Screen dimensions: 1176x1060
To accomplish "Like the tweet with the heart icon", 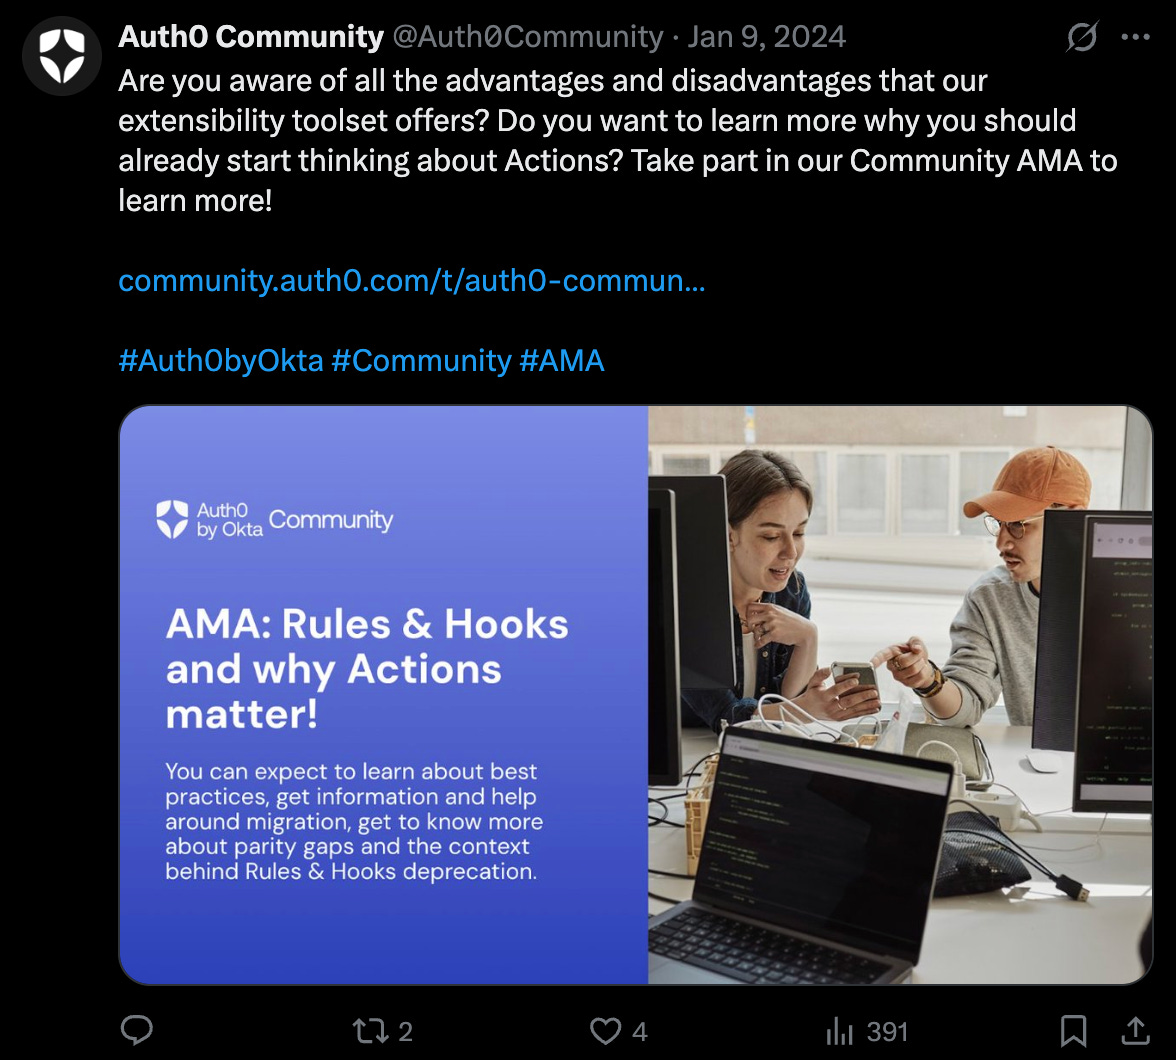I will click(605, 1031).
